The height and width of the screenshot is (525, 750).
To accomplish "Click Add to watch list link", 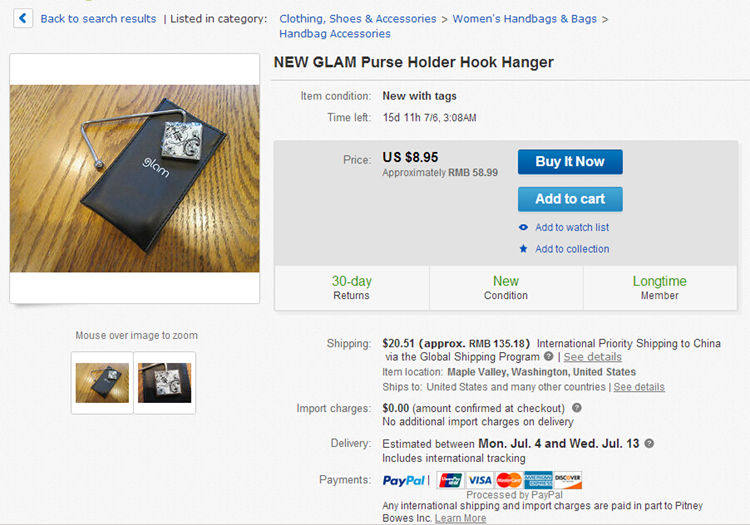I will coord(572,227).
